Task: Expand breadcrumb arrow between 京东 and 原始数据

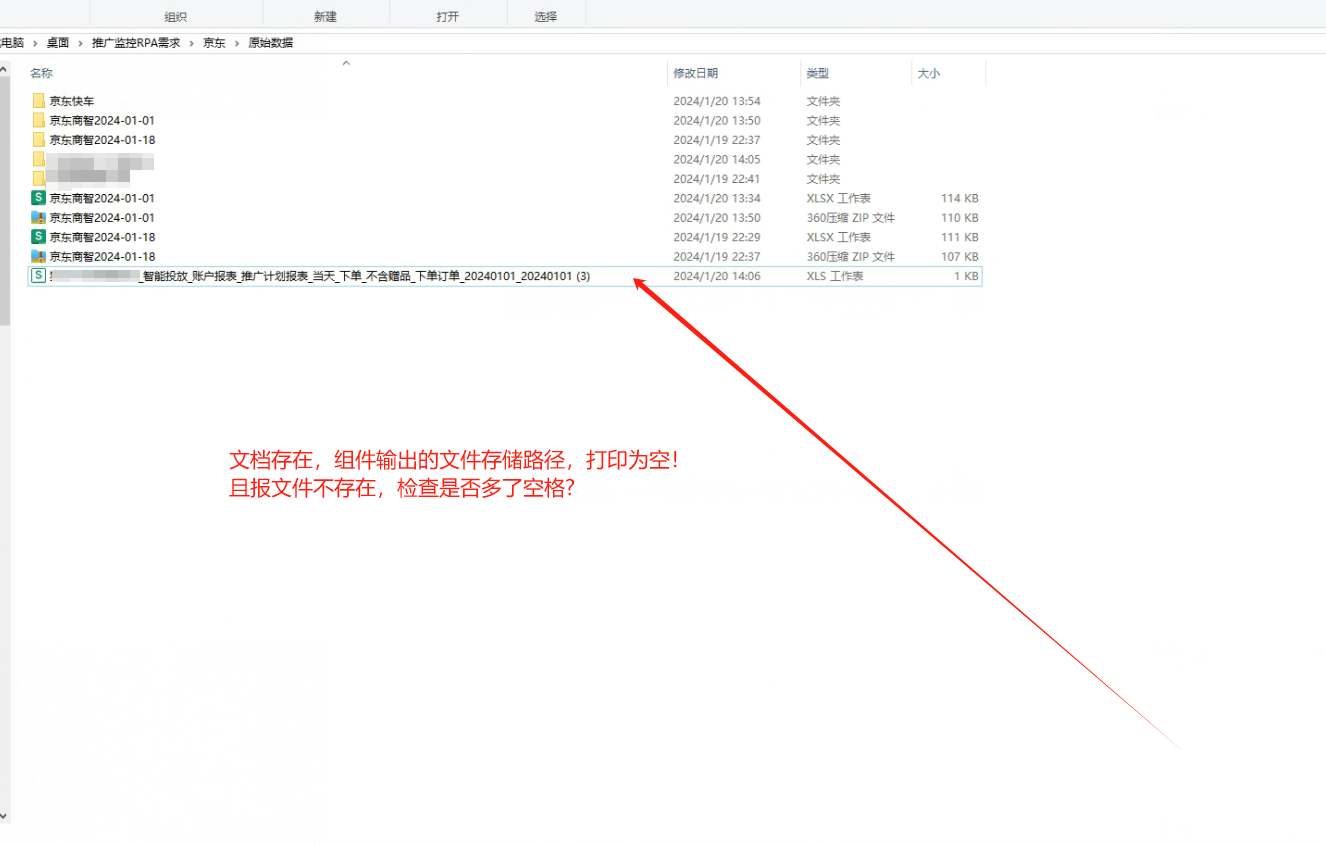Action: tap(237, 43)
